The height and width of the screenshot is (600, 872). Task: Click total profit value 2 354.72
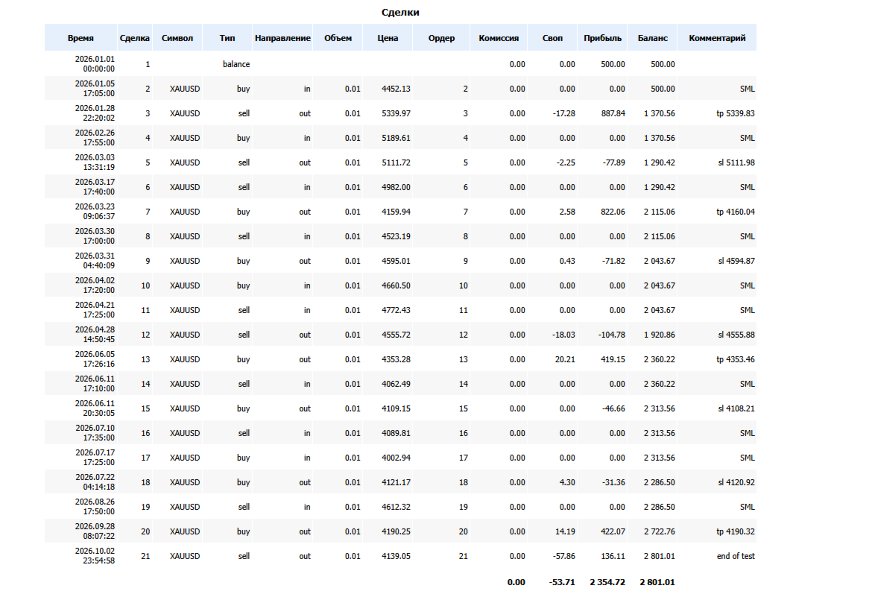(607, 582)
